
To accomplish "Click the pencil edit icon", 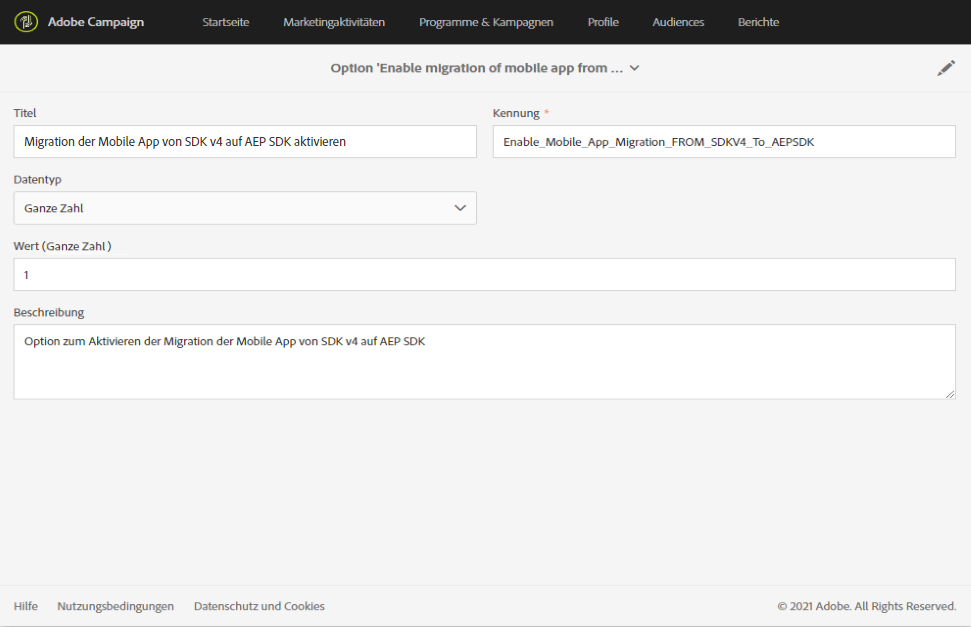I will pyautogui.click(x=946, y=68).
